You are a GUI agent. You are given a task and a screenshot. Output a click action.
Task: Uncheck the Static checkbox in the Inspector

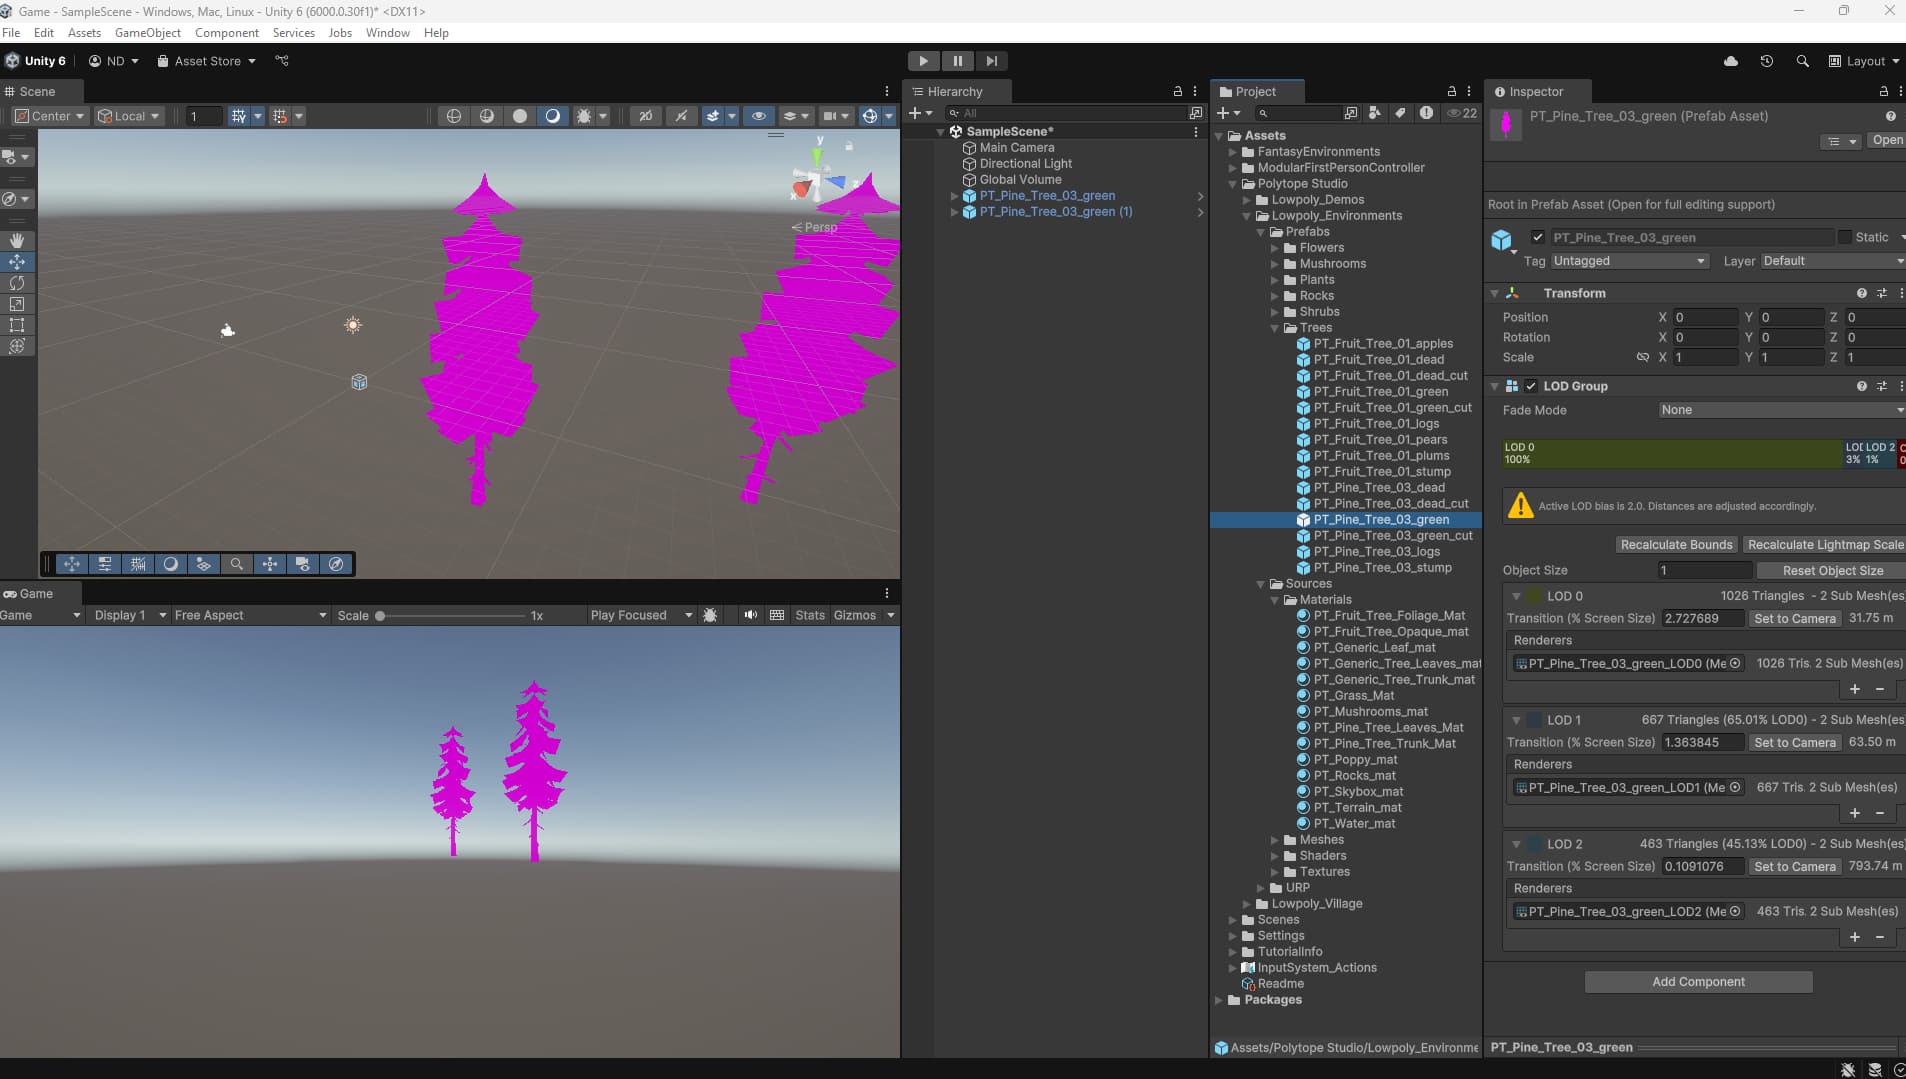[x=1846, y=237]
